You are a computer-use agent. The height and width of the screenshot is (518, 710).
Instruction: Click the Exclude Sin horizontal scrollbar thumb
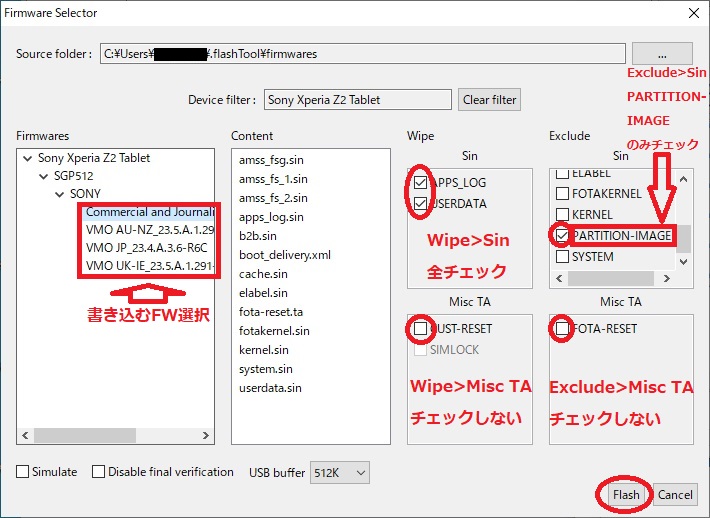[611, 278]
